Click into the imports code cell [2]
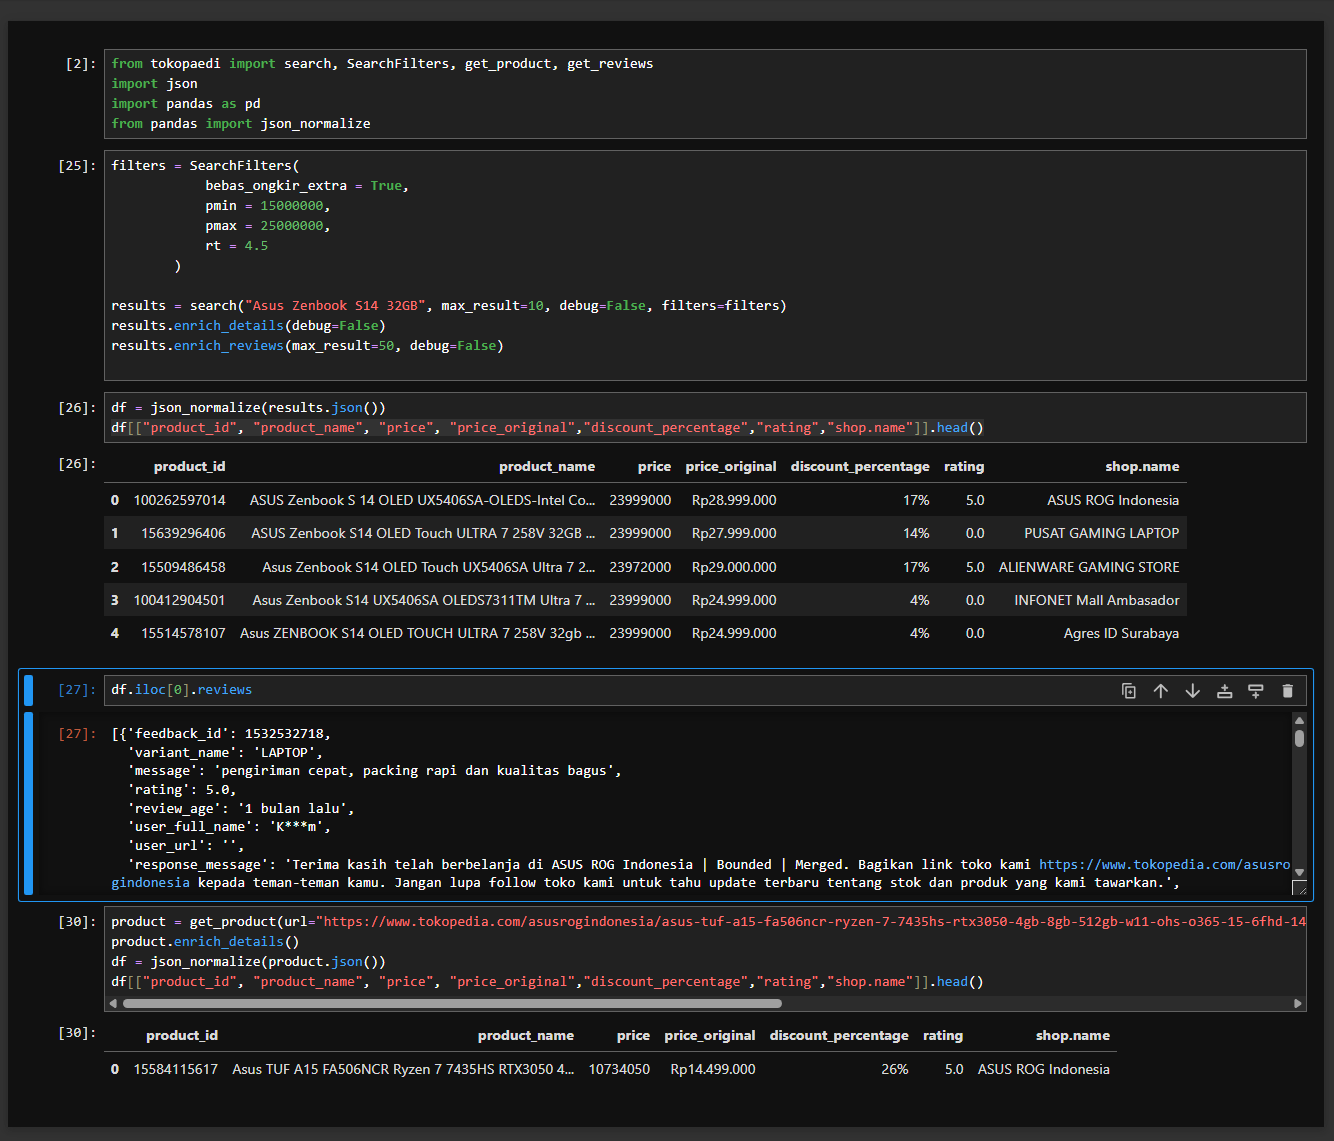This screenshot has height=1141, width=1334. [x=705, y=94]
